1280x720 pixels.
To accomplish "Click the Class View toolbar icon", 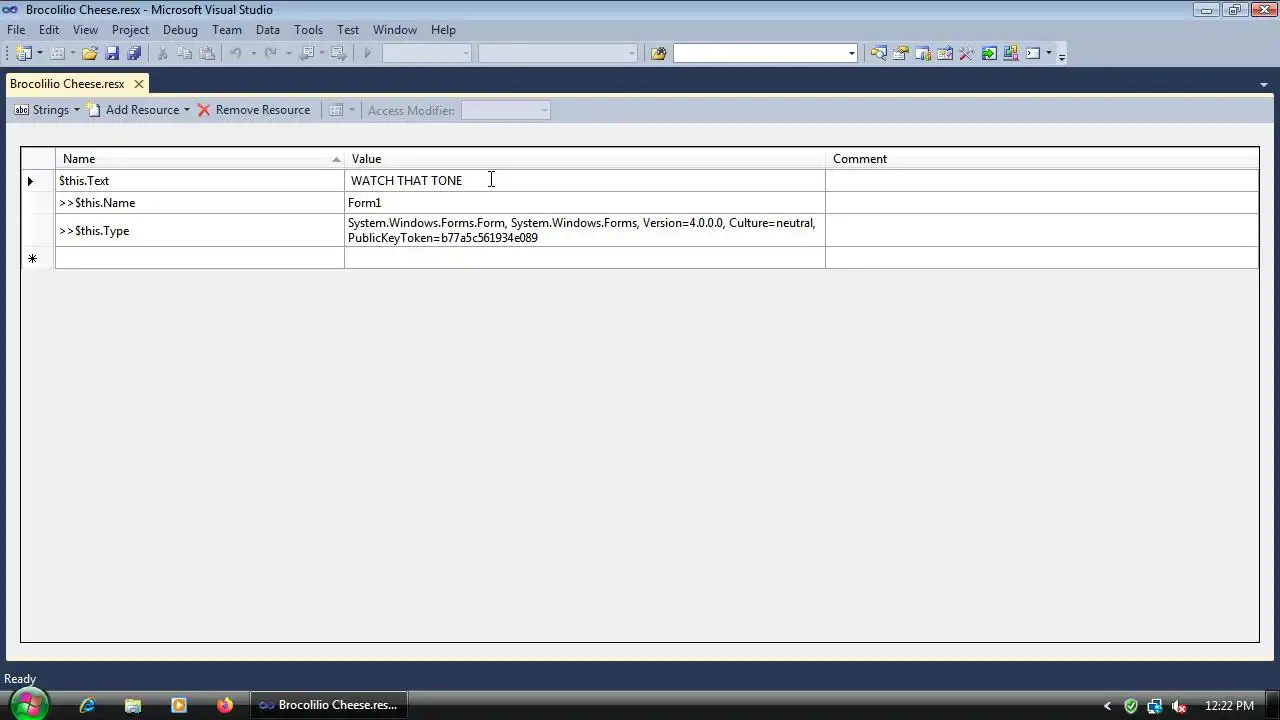I will (x=1011, y=53).
